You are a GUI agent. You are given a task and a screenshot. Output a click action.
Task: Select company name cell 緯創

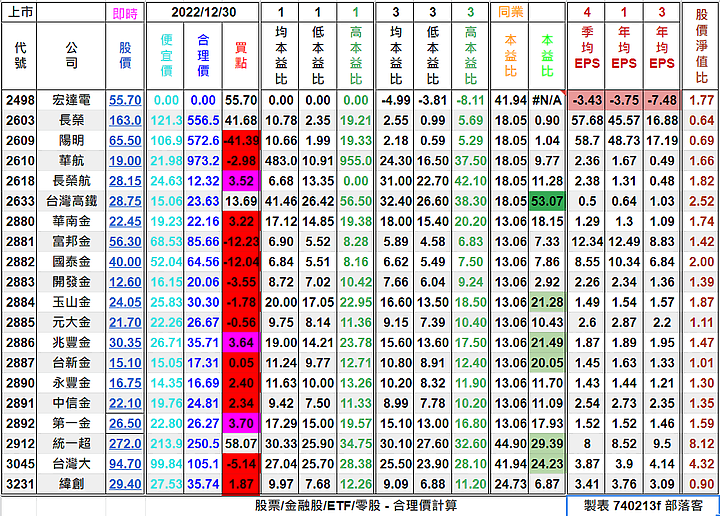pos(71,484)
